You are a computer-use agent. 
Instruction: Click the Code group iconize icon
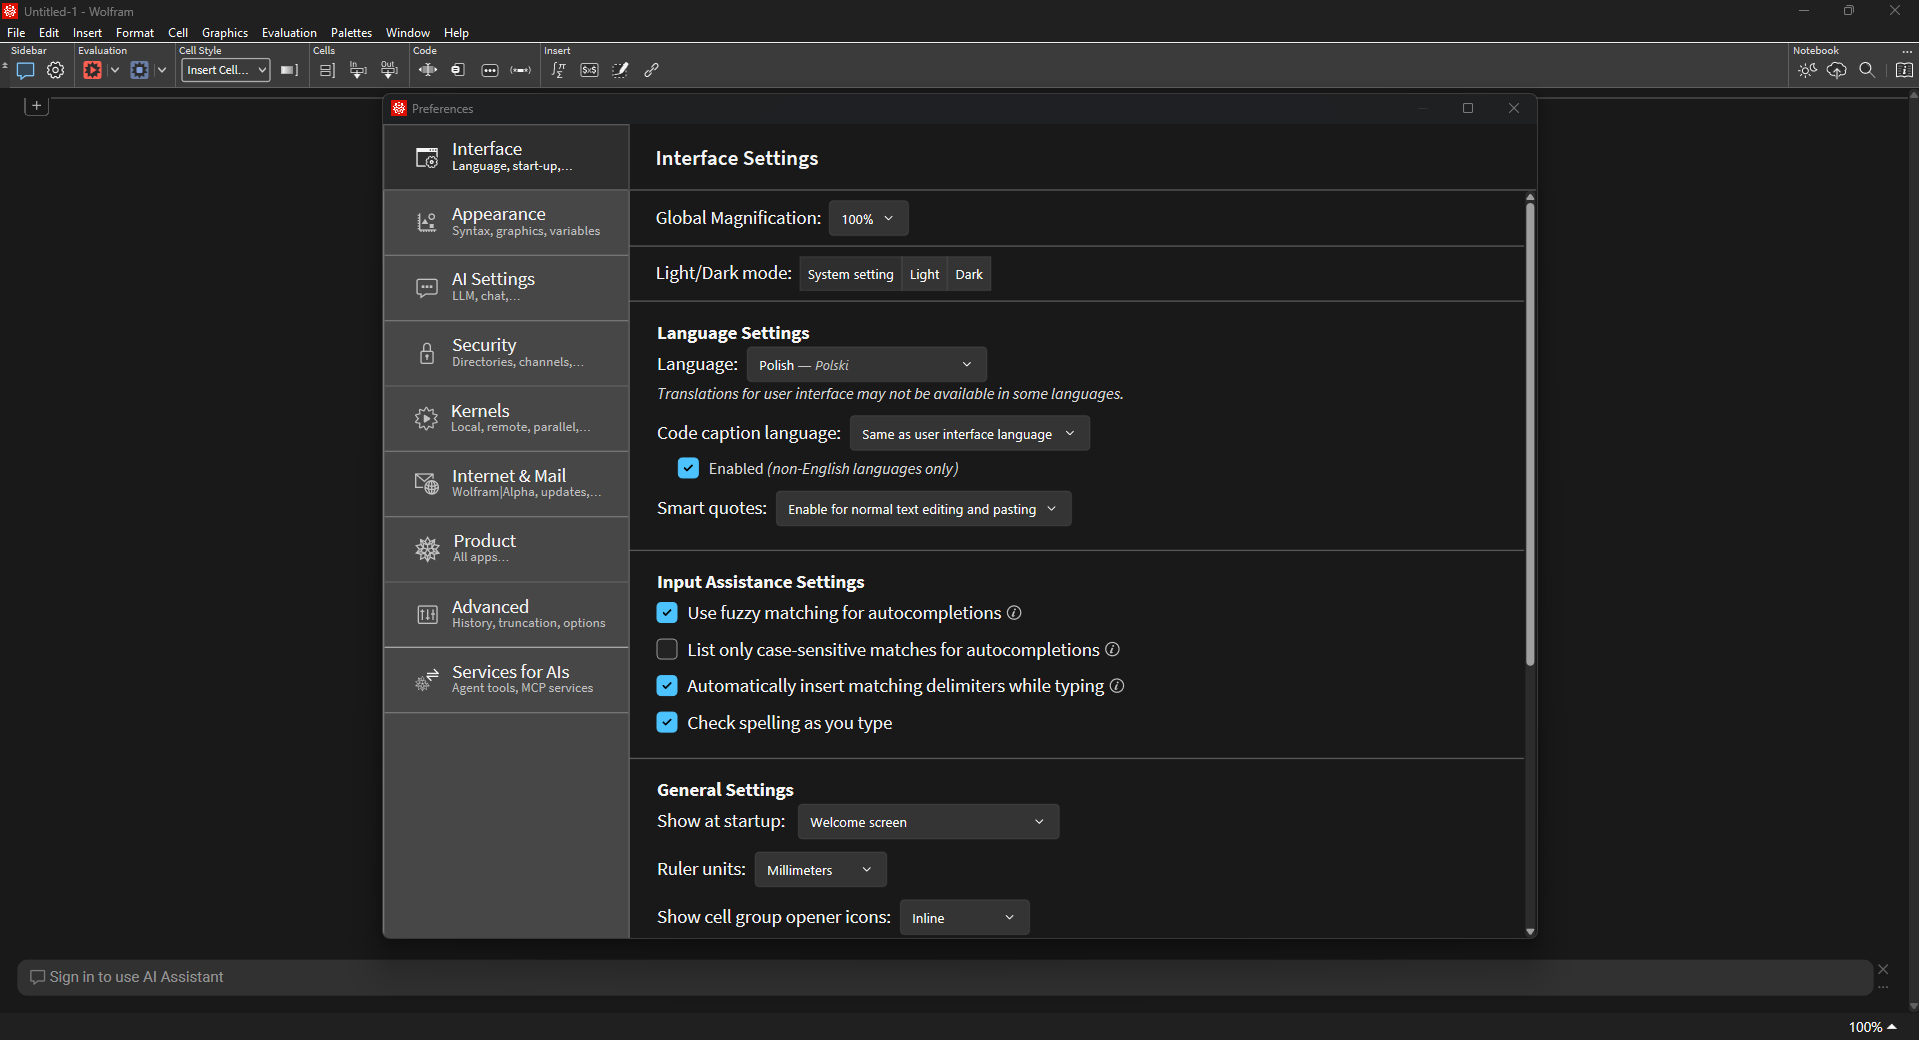(x=458, y=70)
